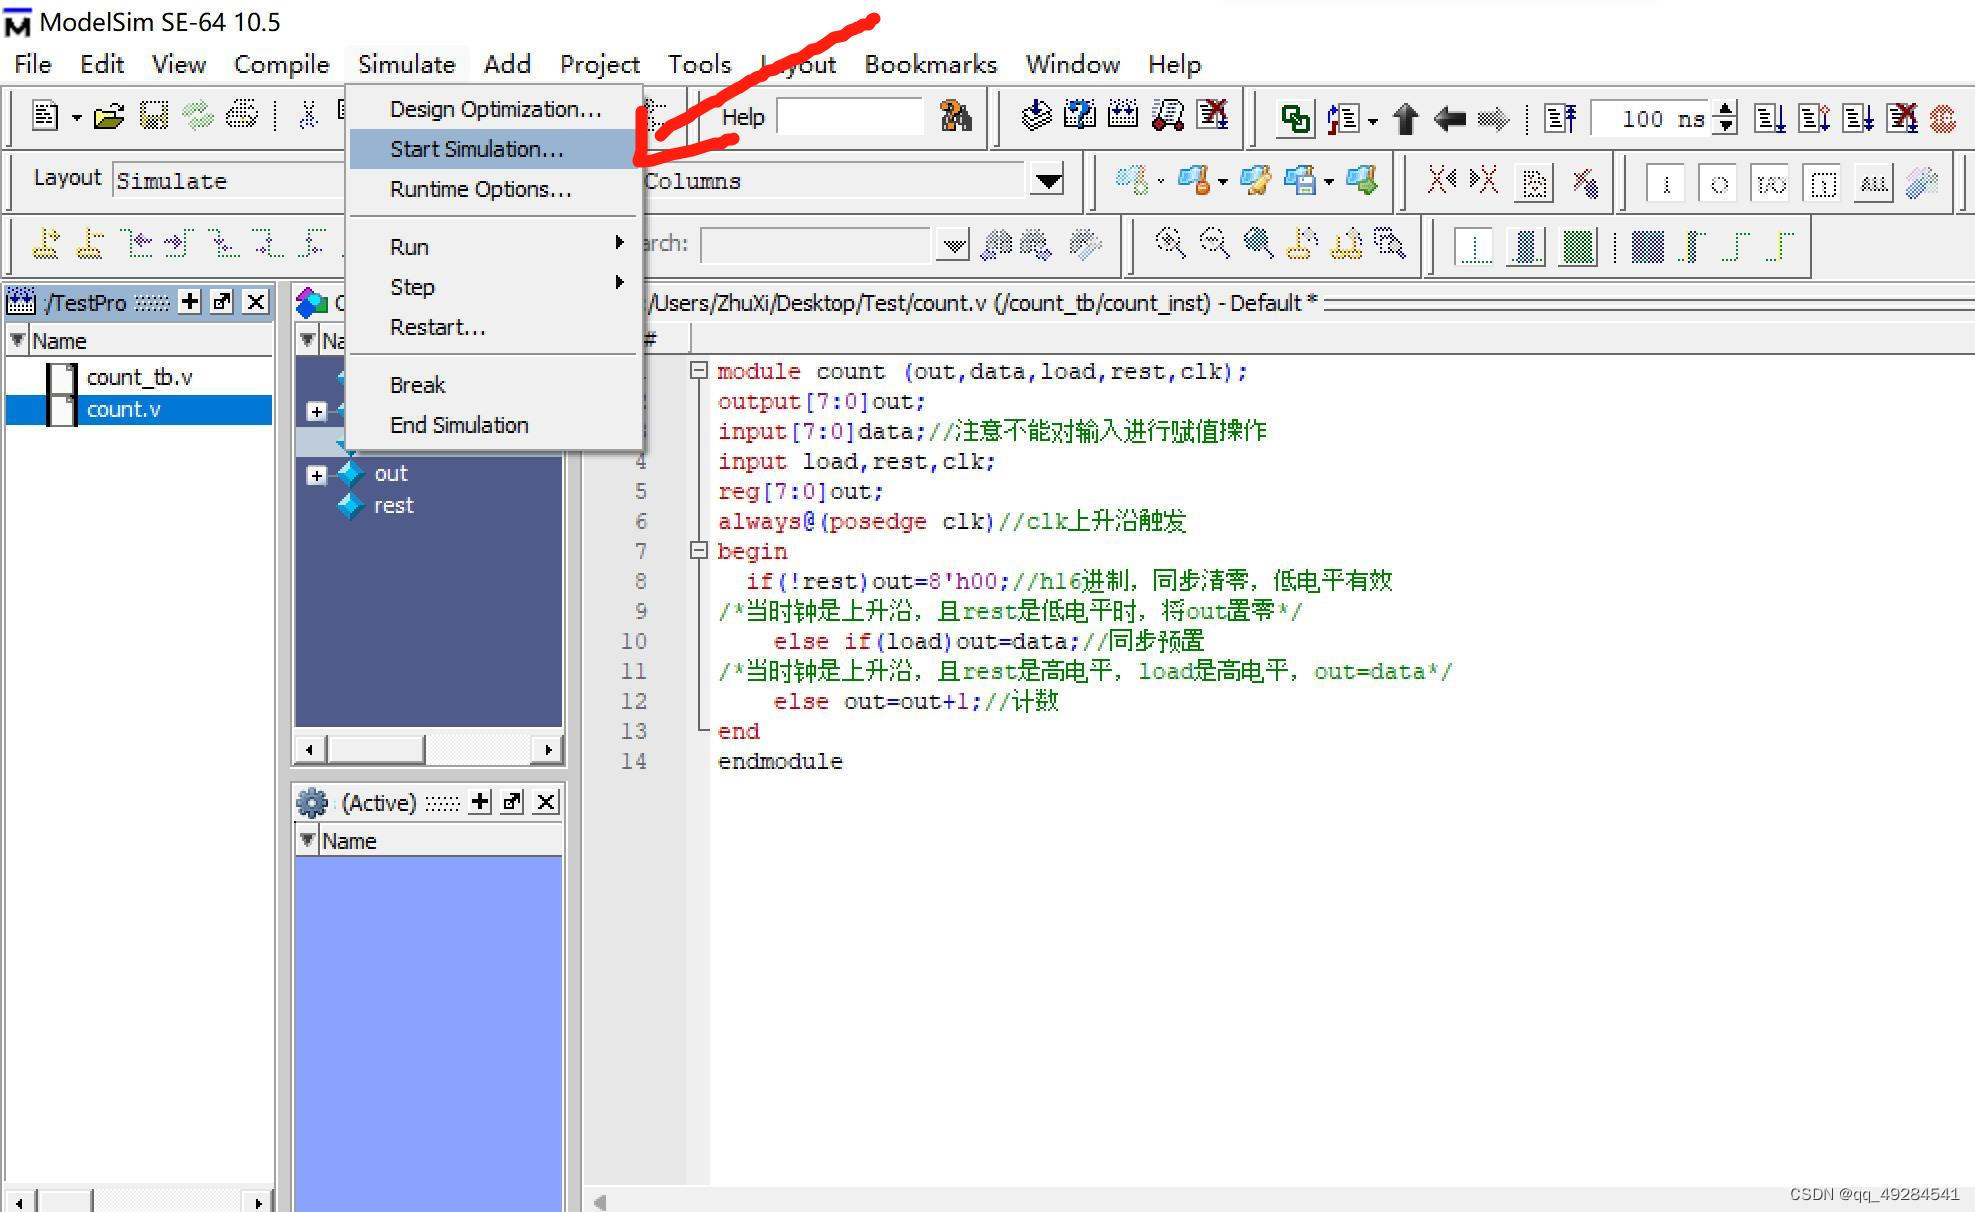Click the black left arrow toolbar icon
This screenshot has width=1975, height=1212.
(x=1449, y=119)
